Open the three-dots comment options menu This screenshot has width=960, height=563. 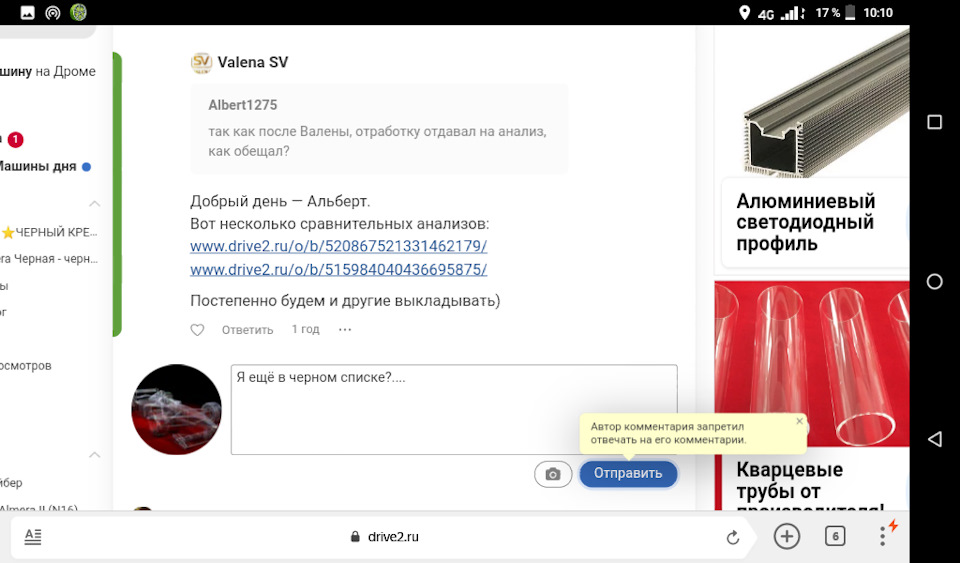click(x=345, y=330)
